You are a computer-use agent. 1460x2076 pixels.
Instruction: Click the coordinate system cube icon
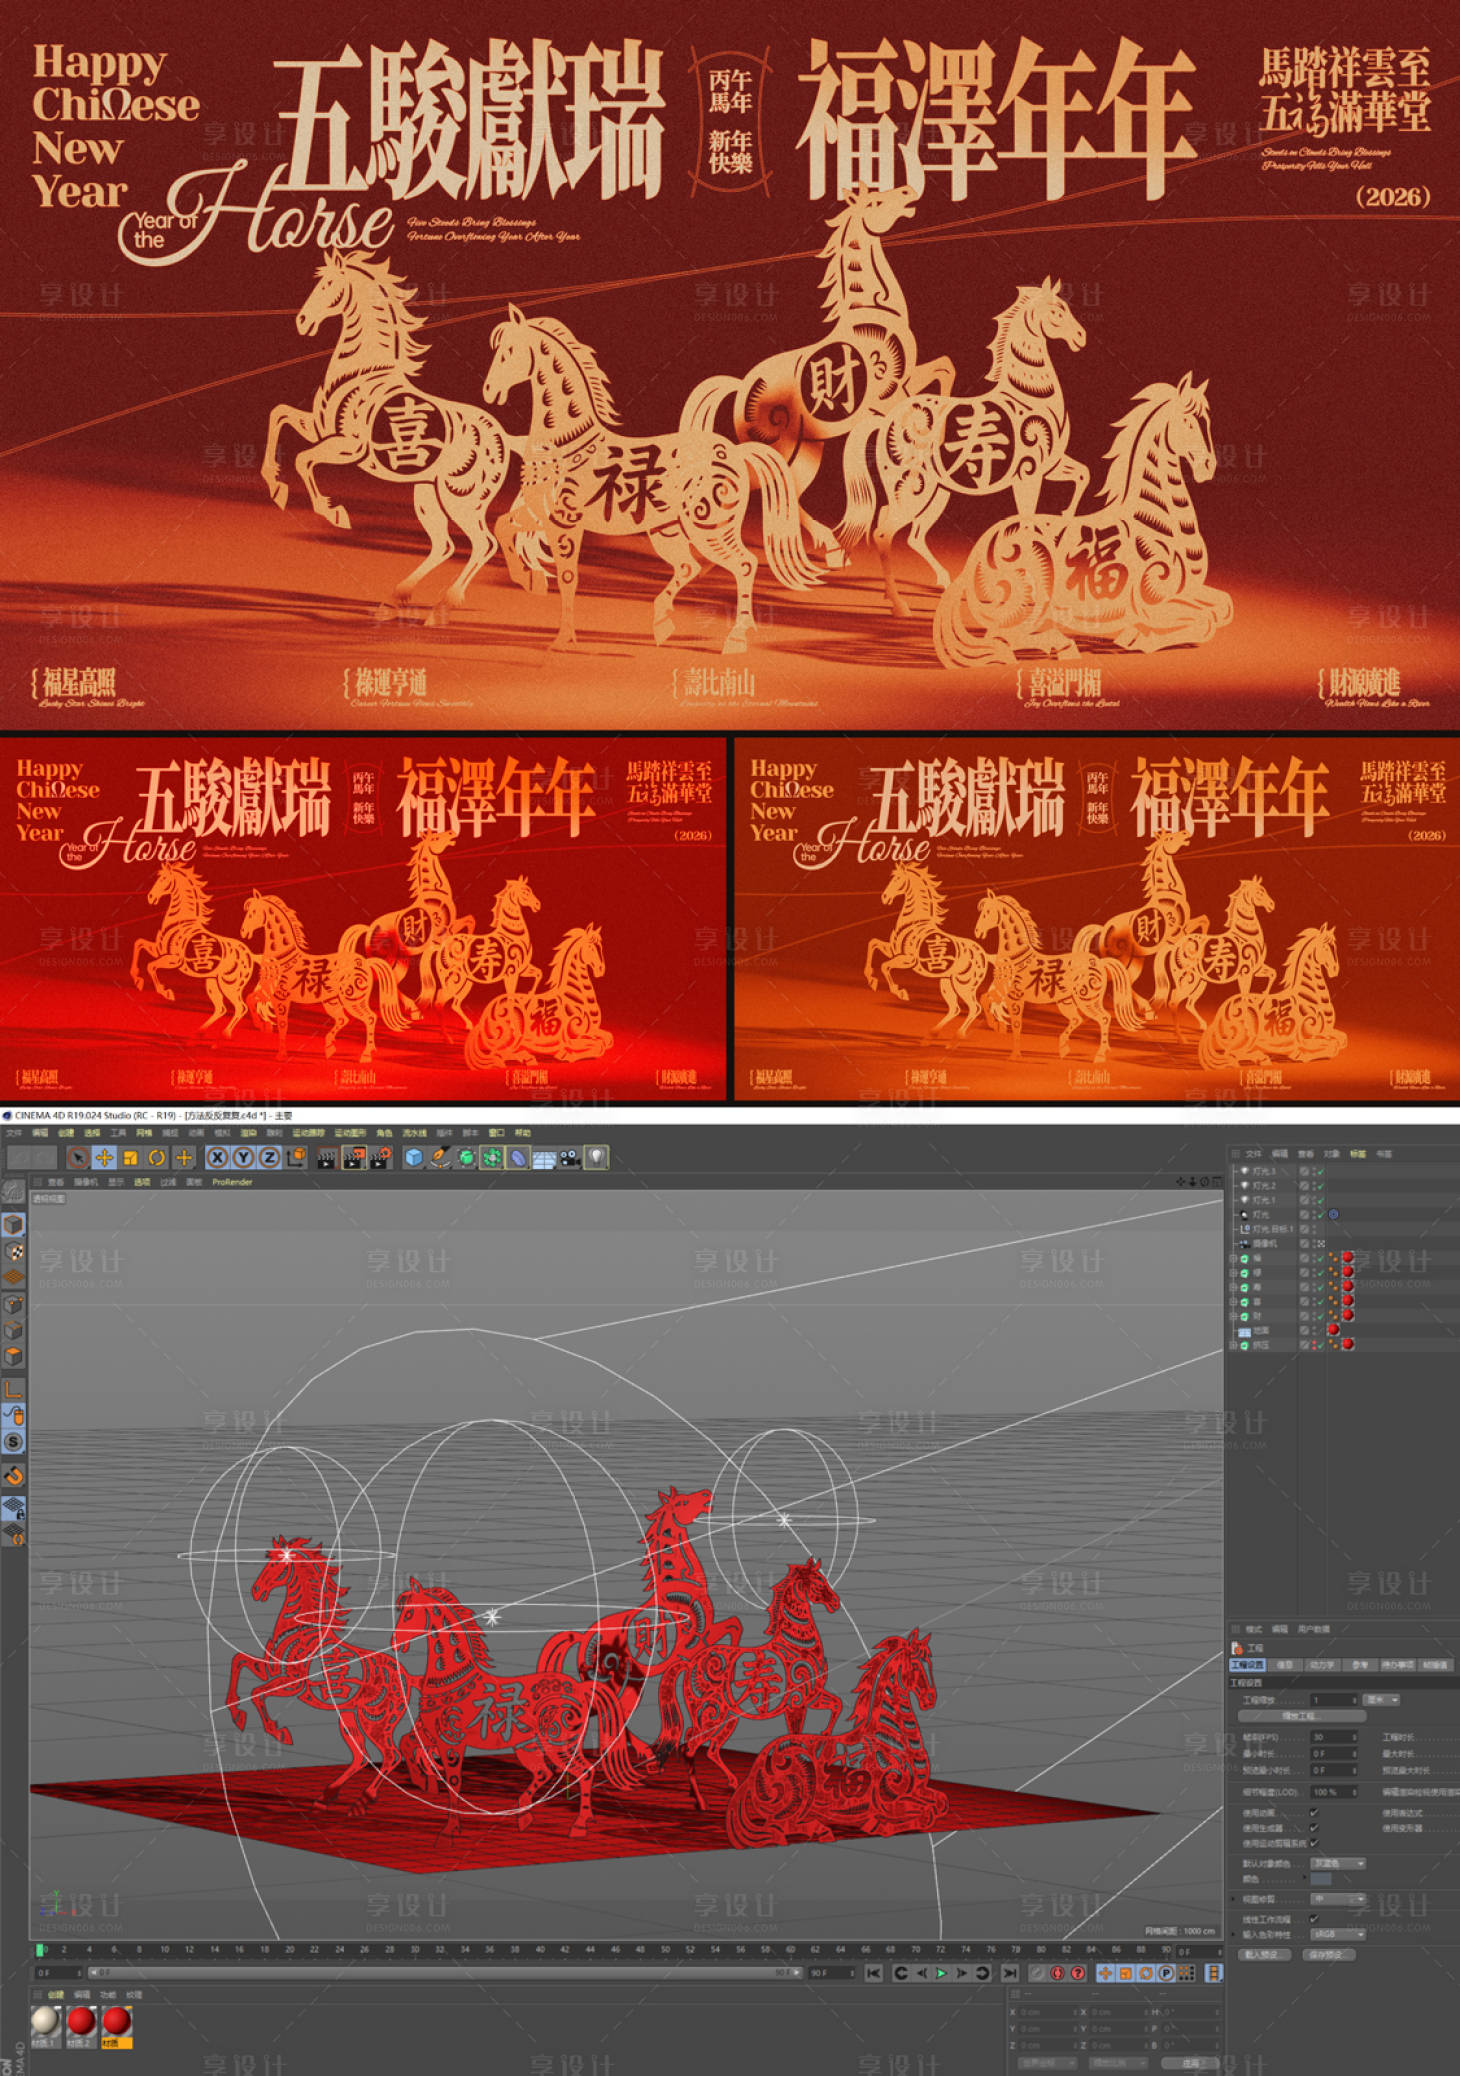[x=296, y=1157]
